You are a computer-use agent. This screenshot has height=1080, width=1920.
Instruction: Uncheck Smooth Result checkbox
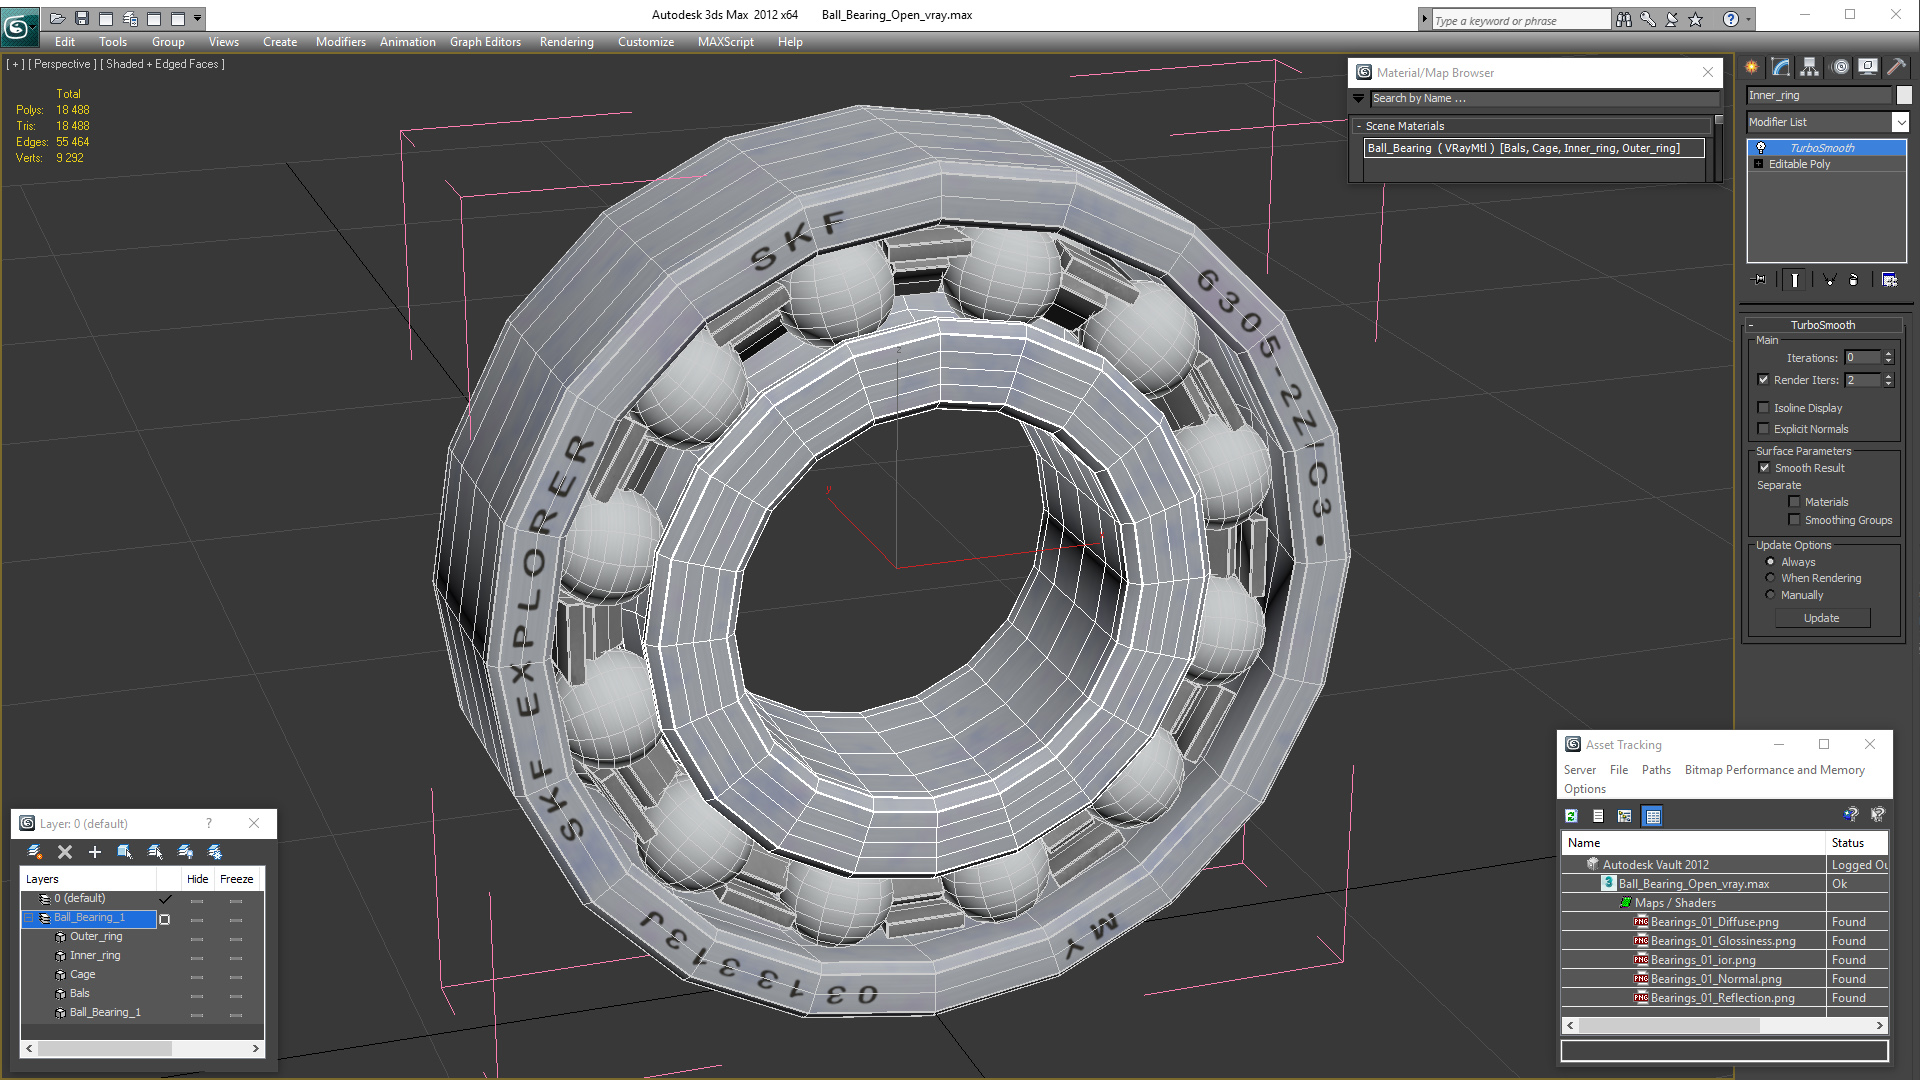pos(1764,468)
